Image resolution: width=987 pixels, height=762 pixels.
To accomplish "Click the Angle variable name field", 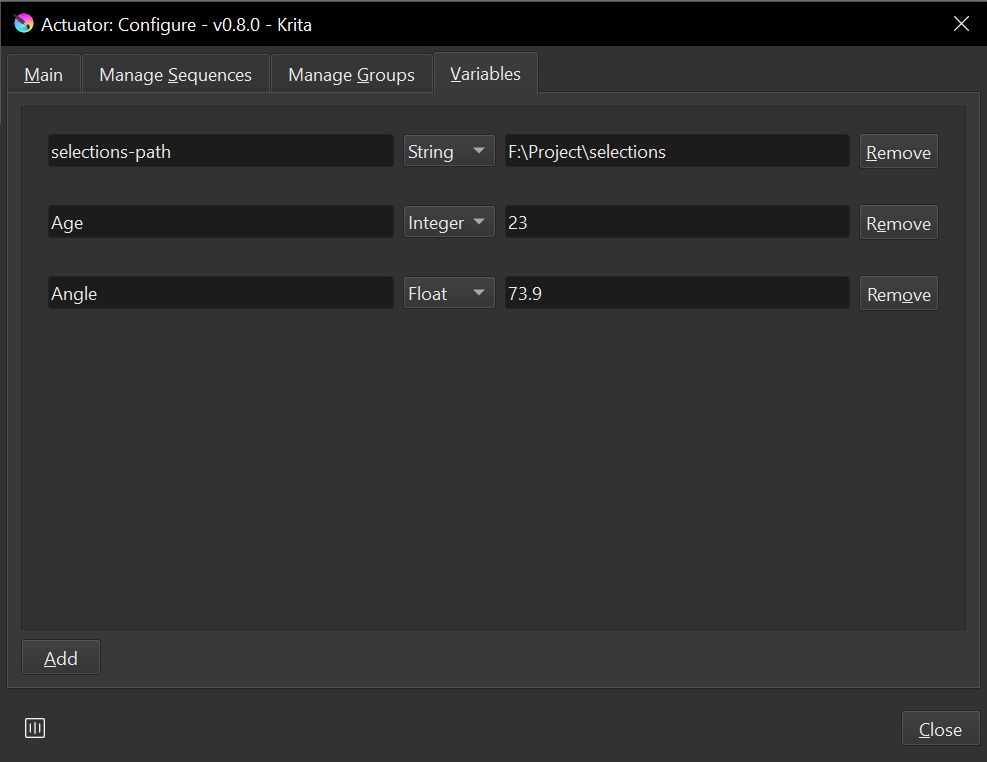I will pos(220,294).
